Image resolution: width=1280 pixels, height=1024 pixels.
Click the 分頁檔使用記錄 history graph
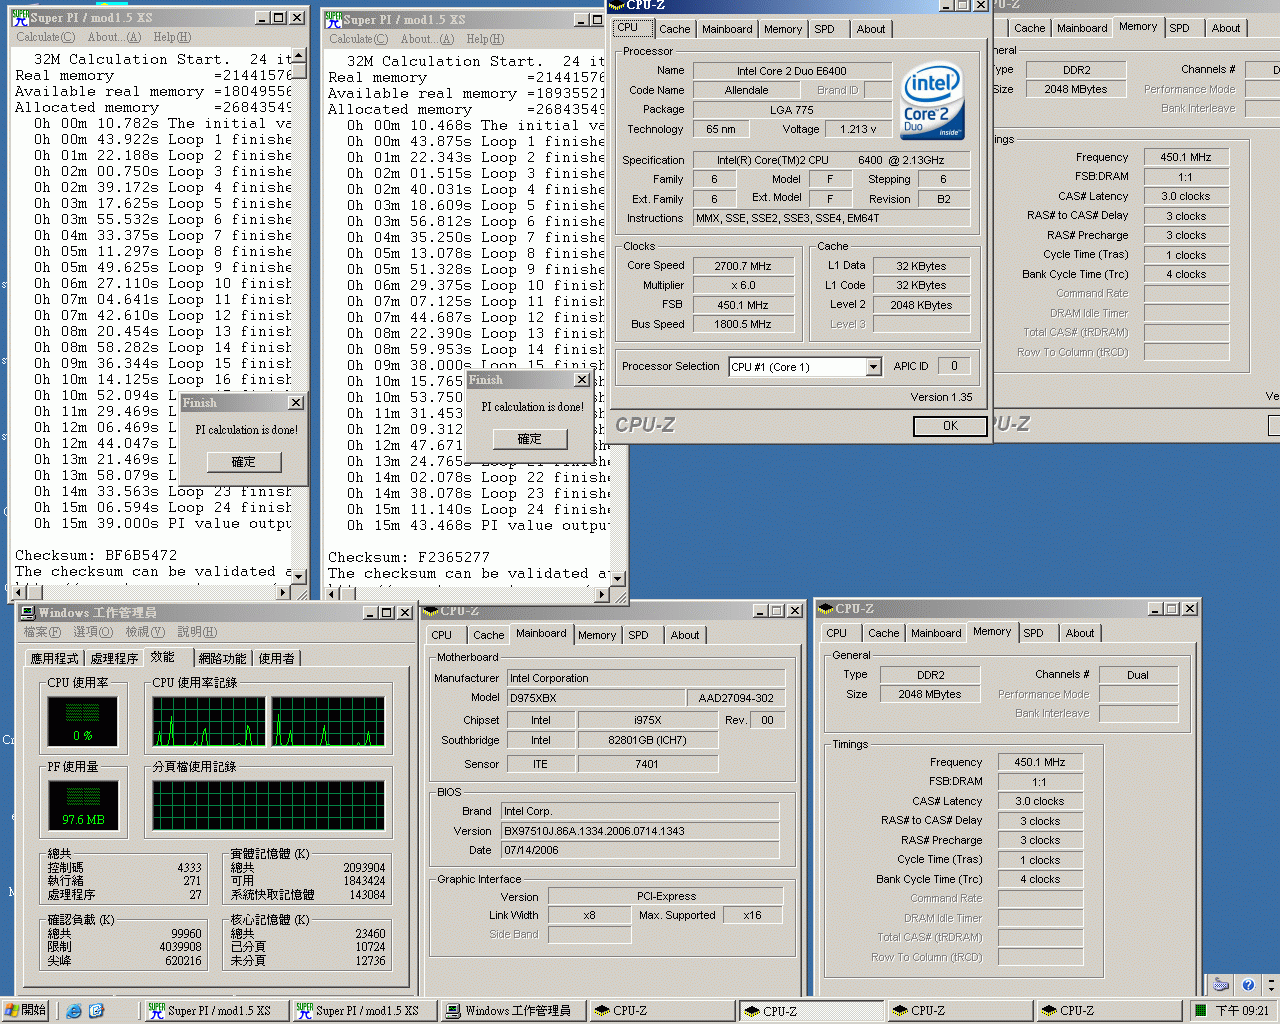click(268, 805)
